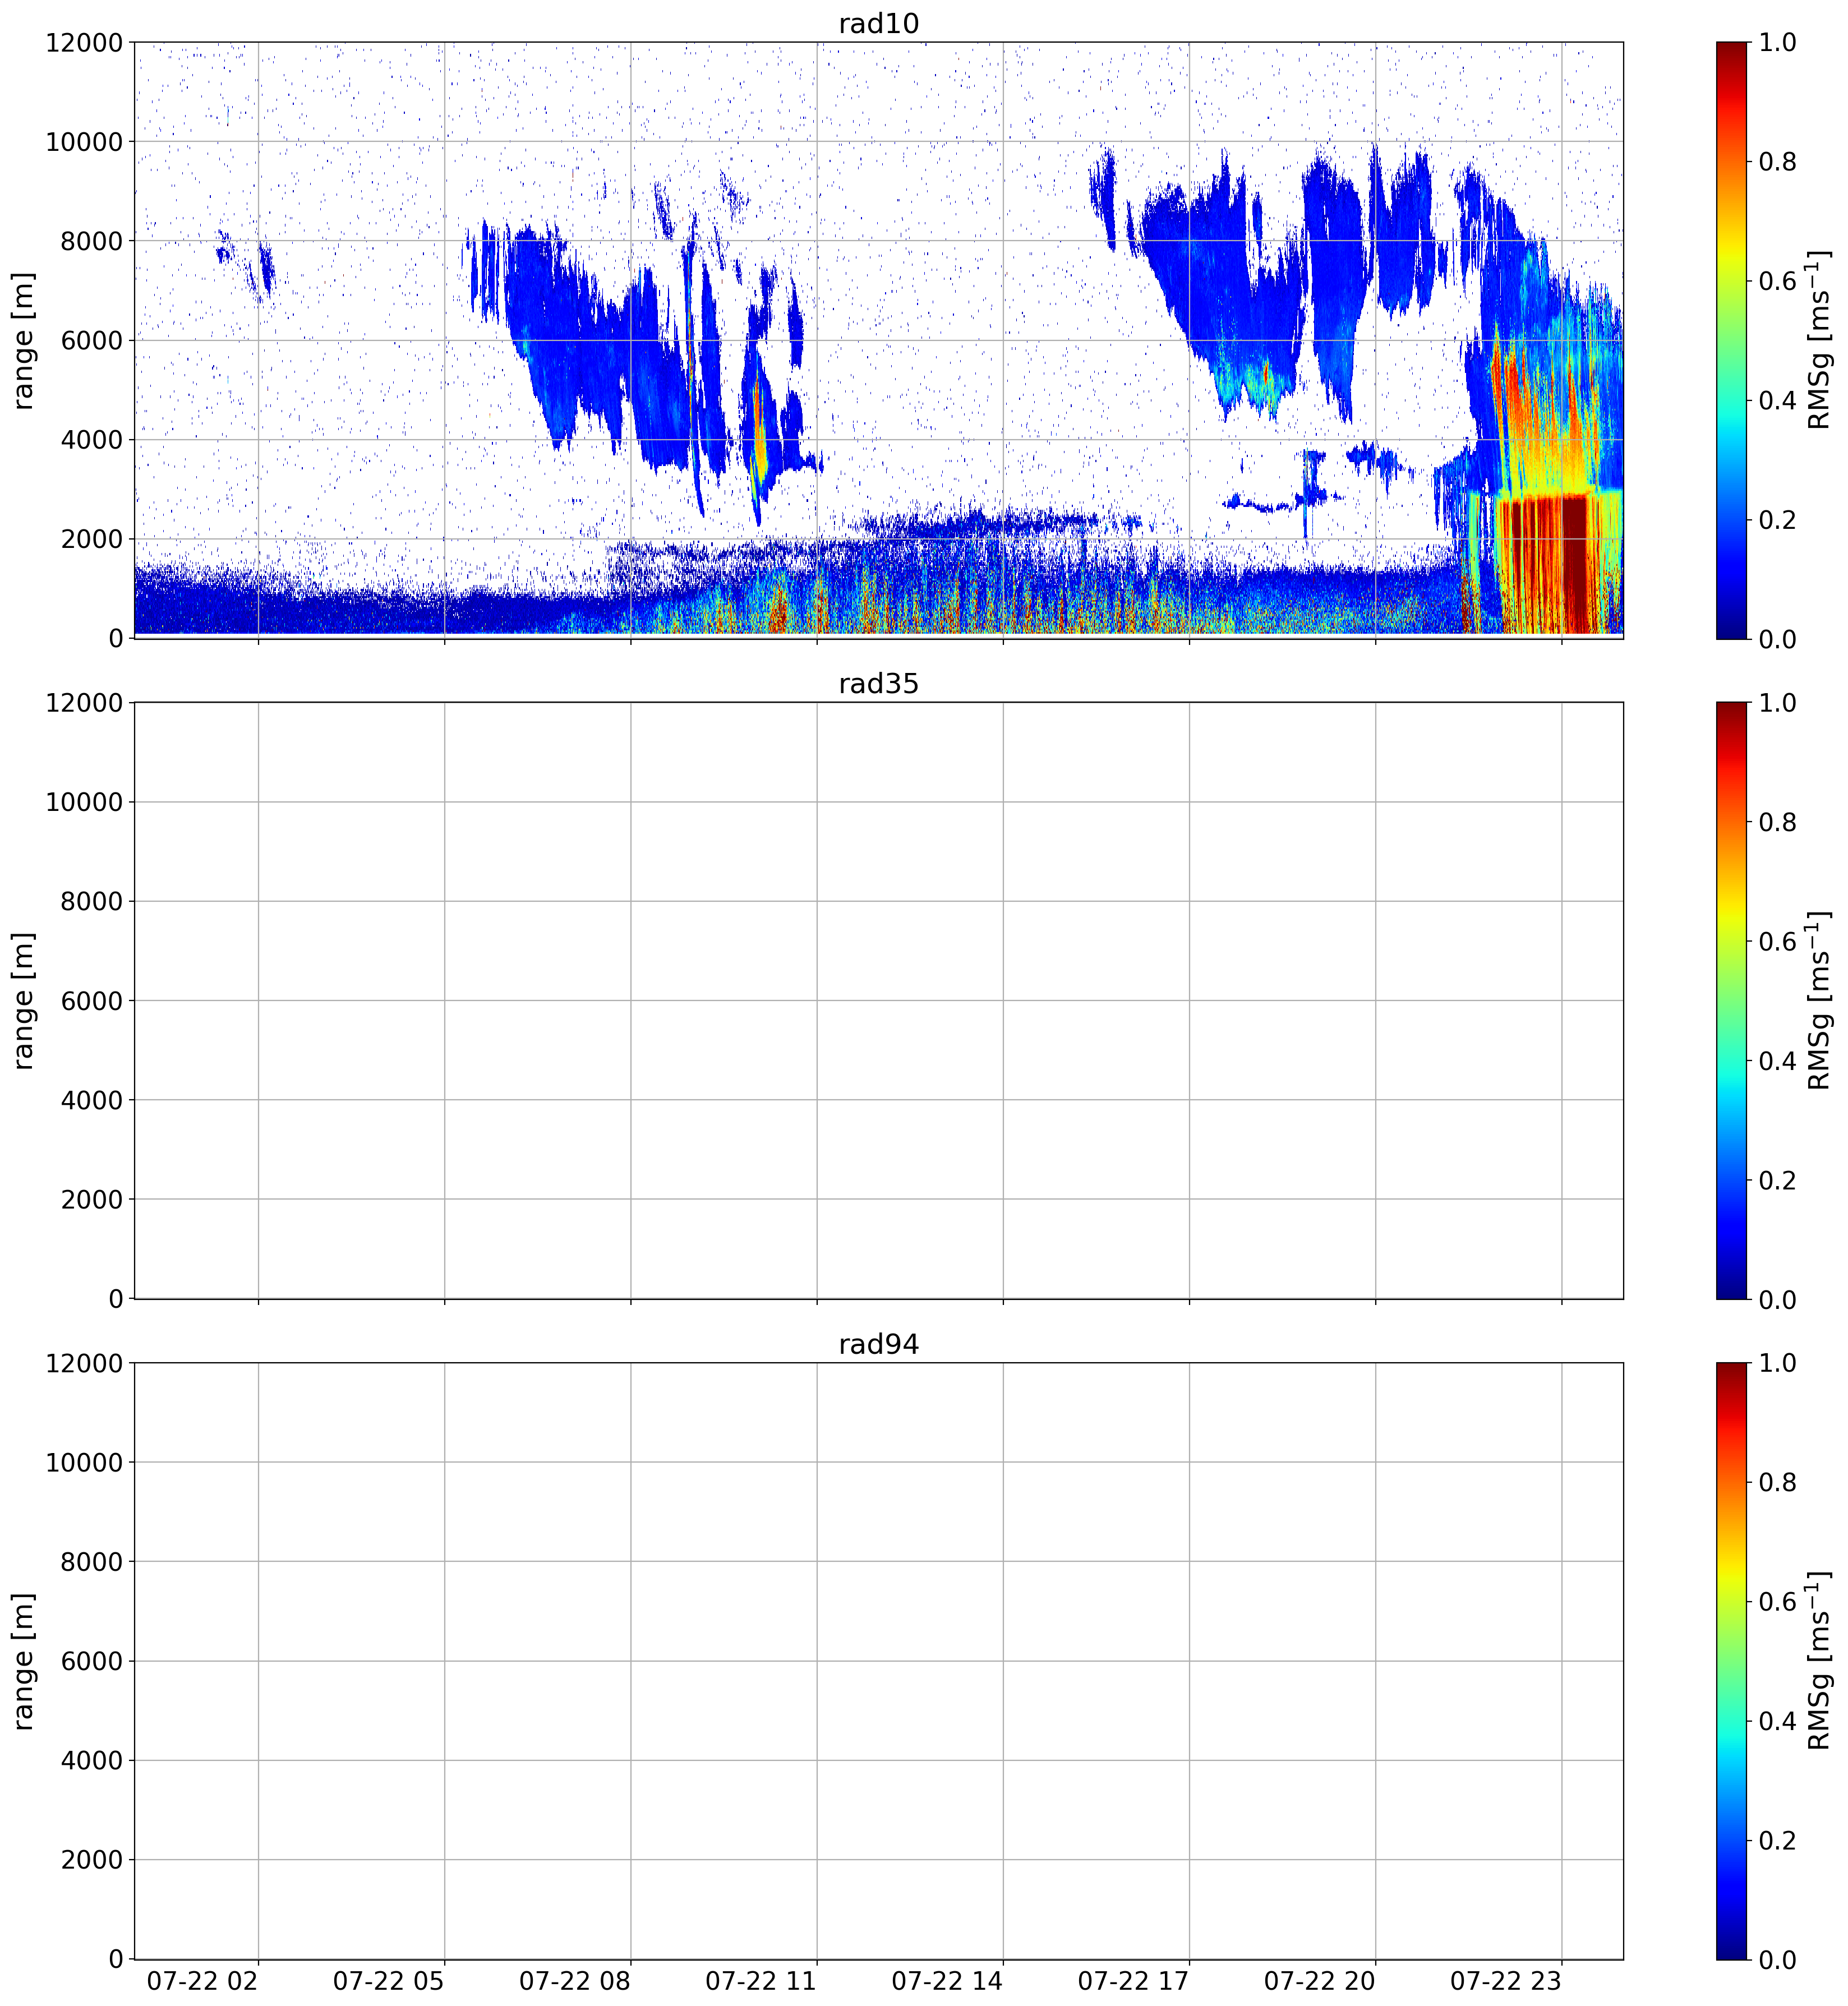Click the 2000 tick label on rad94 axis

pyautogui.click(x=91, y=1860)
